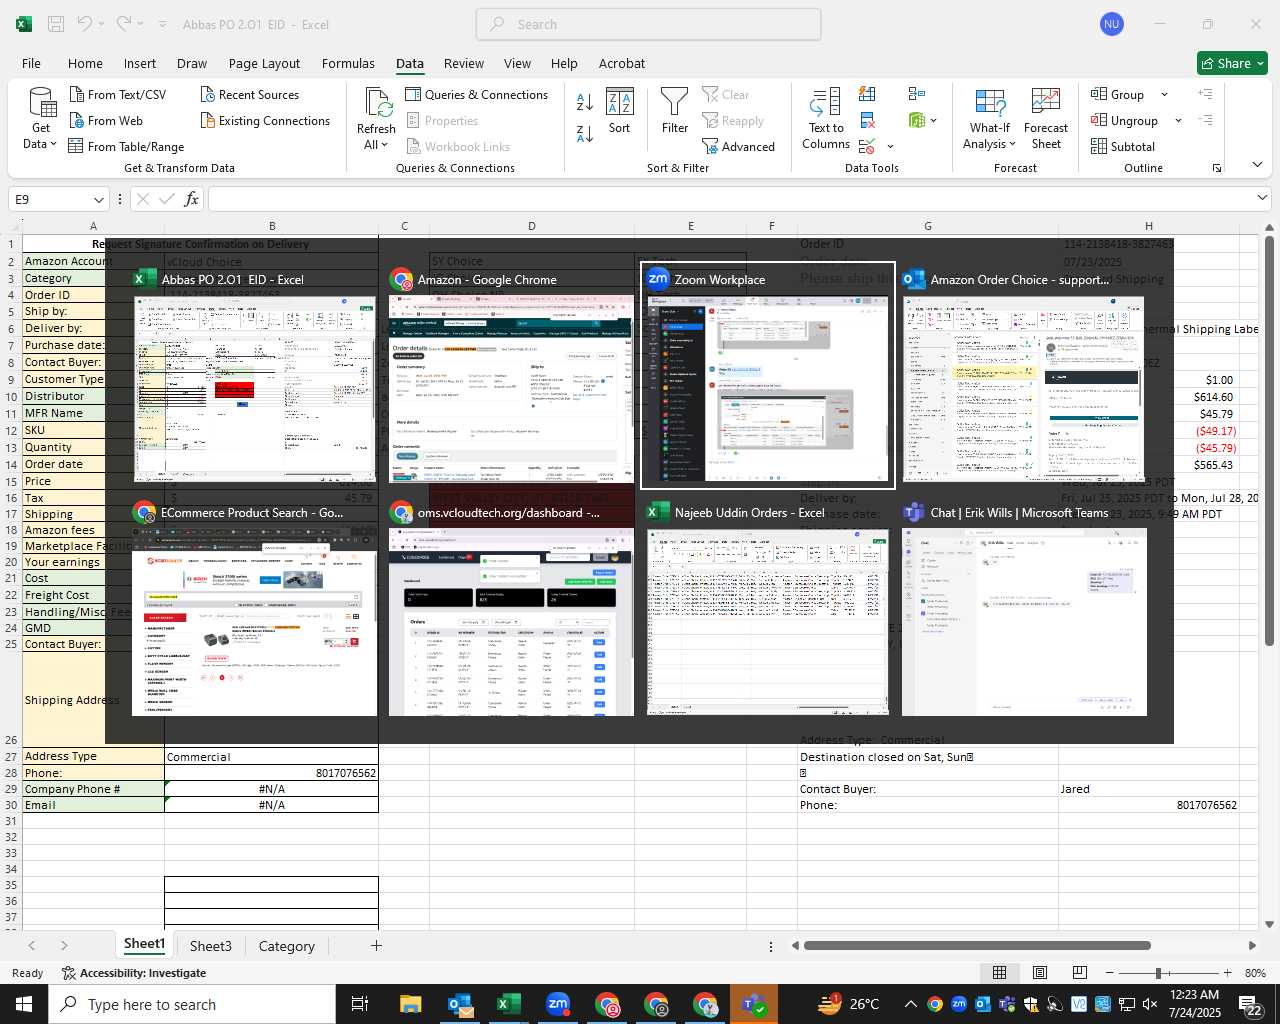Screen dimensions: 1280x1024
Task: Open the Category sheet tab
Action: [x=286, y=946]
